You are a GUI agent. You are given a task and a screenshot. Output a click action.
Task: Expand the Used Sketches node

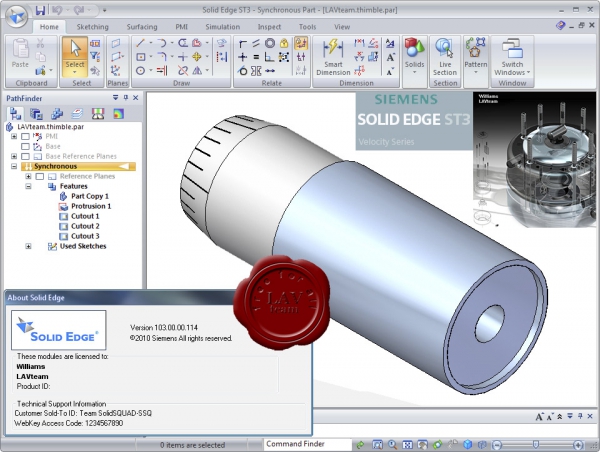(28, 246)
